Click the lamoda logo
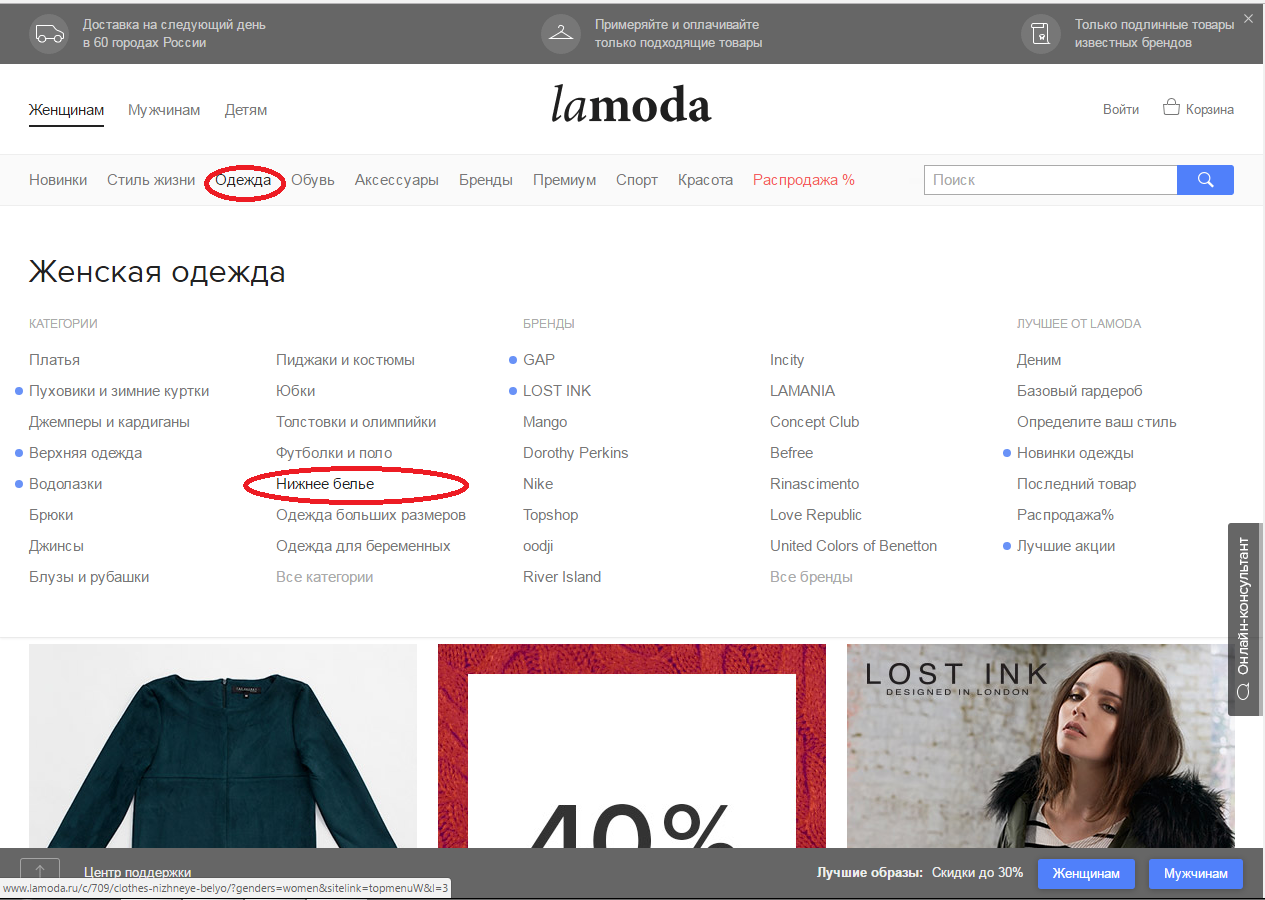 click(x=631, y=105)
